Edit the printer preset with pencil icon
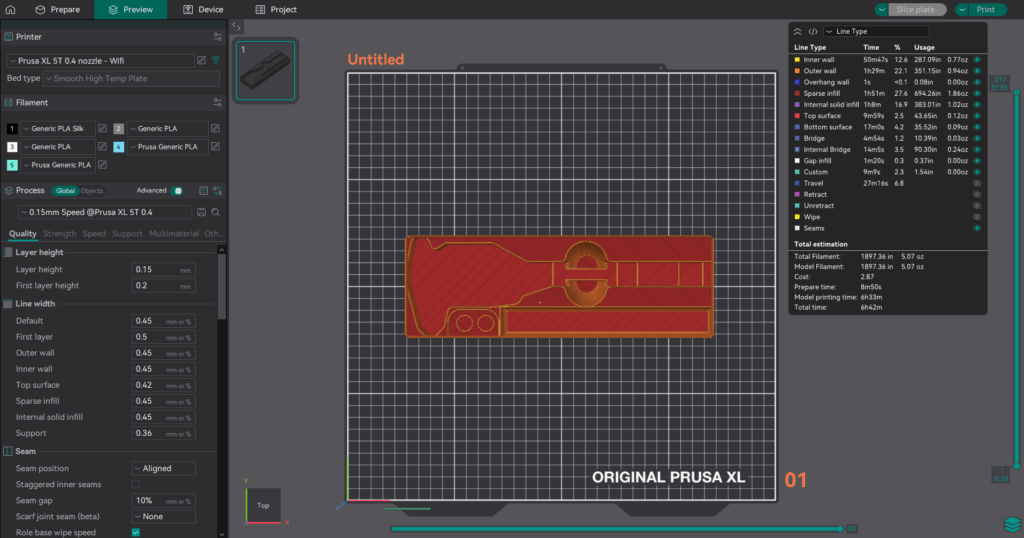Viewport: 1024px width, 538px height. (x=201, y=61)
